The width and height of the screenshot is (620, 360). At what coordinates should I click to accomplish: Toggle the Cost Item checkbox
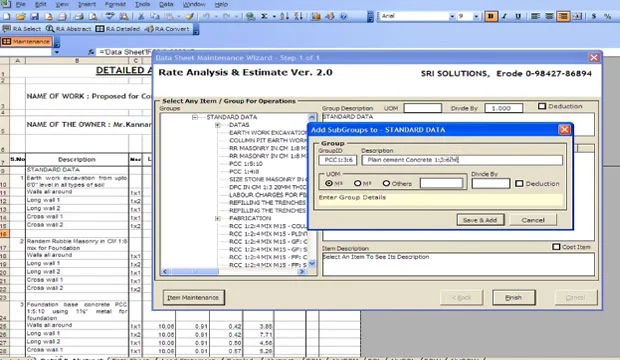click(x=556, y=246)
